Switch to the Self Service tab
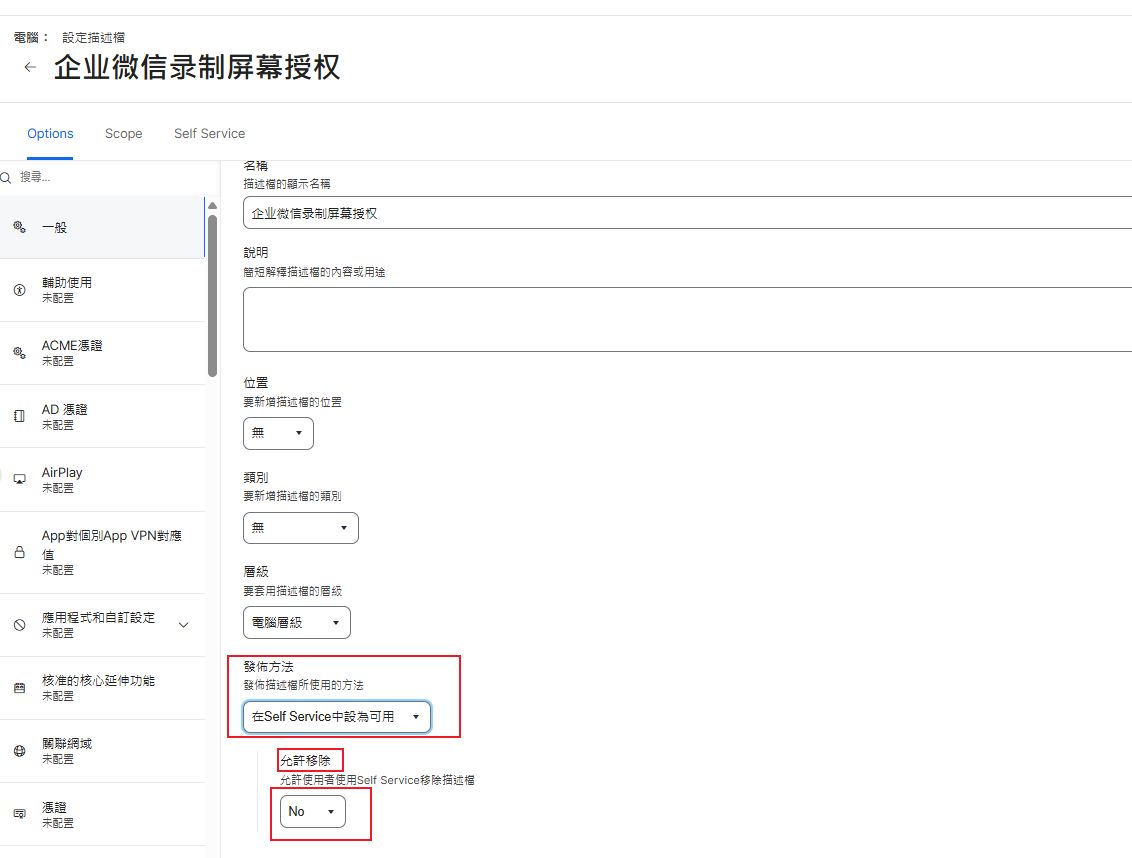 [x=209, y=133]
